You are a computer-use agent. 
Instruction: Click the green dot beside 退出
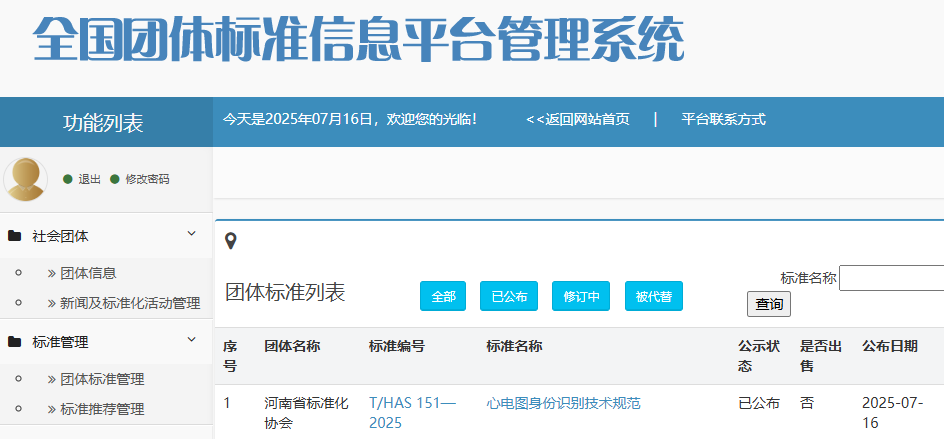pos(68,179)
